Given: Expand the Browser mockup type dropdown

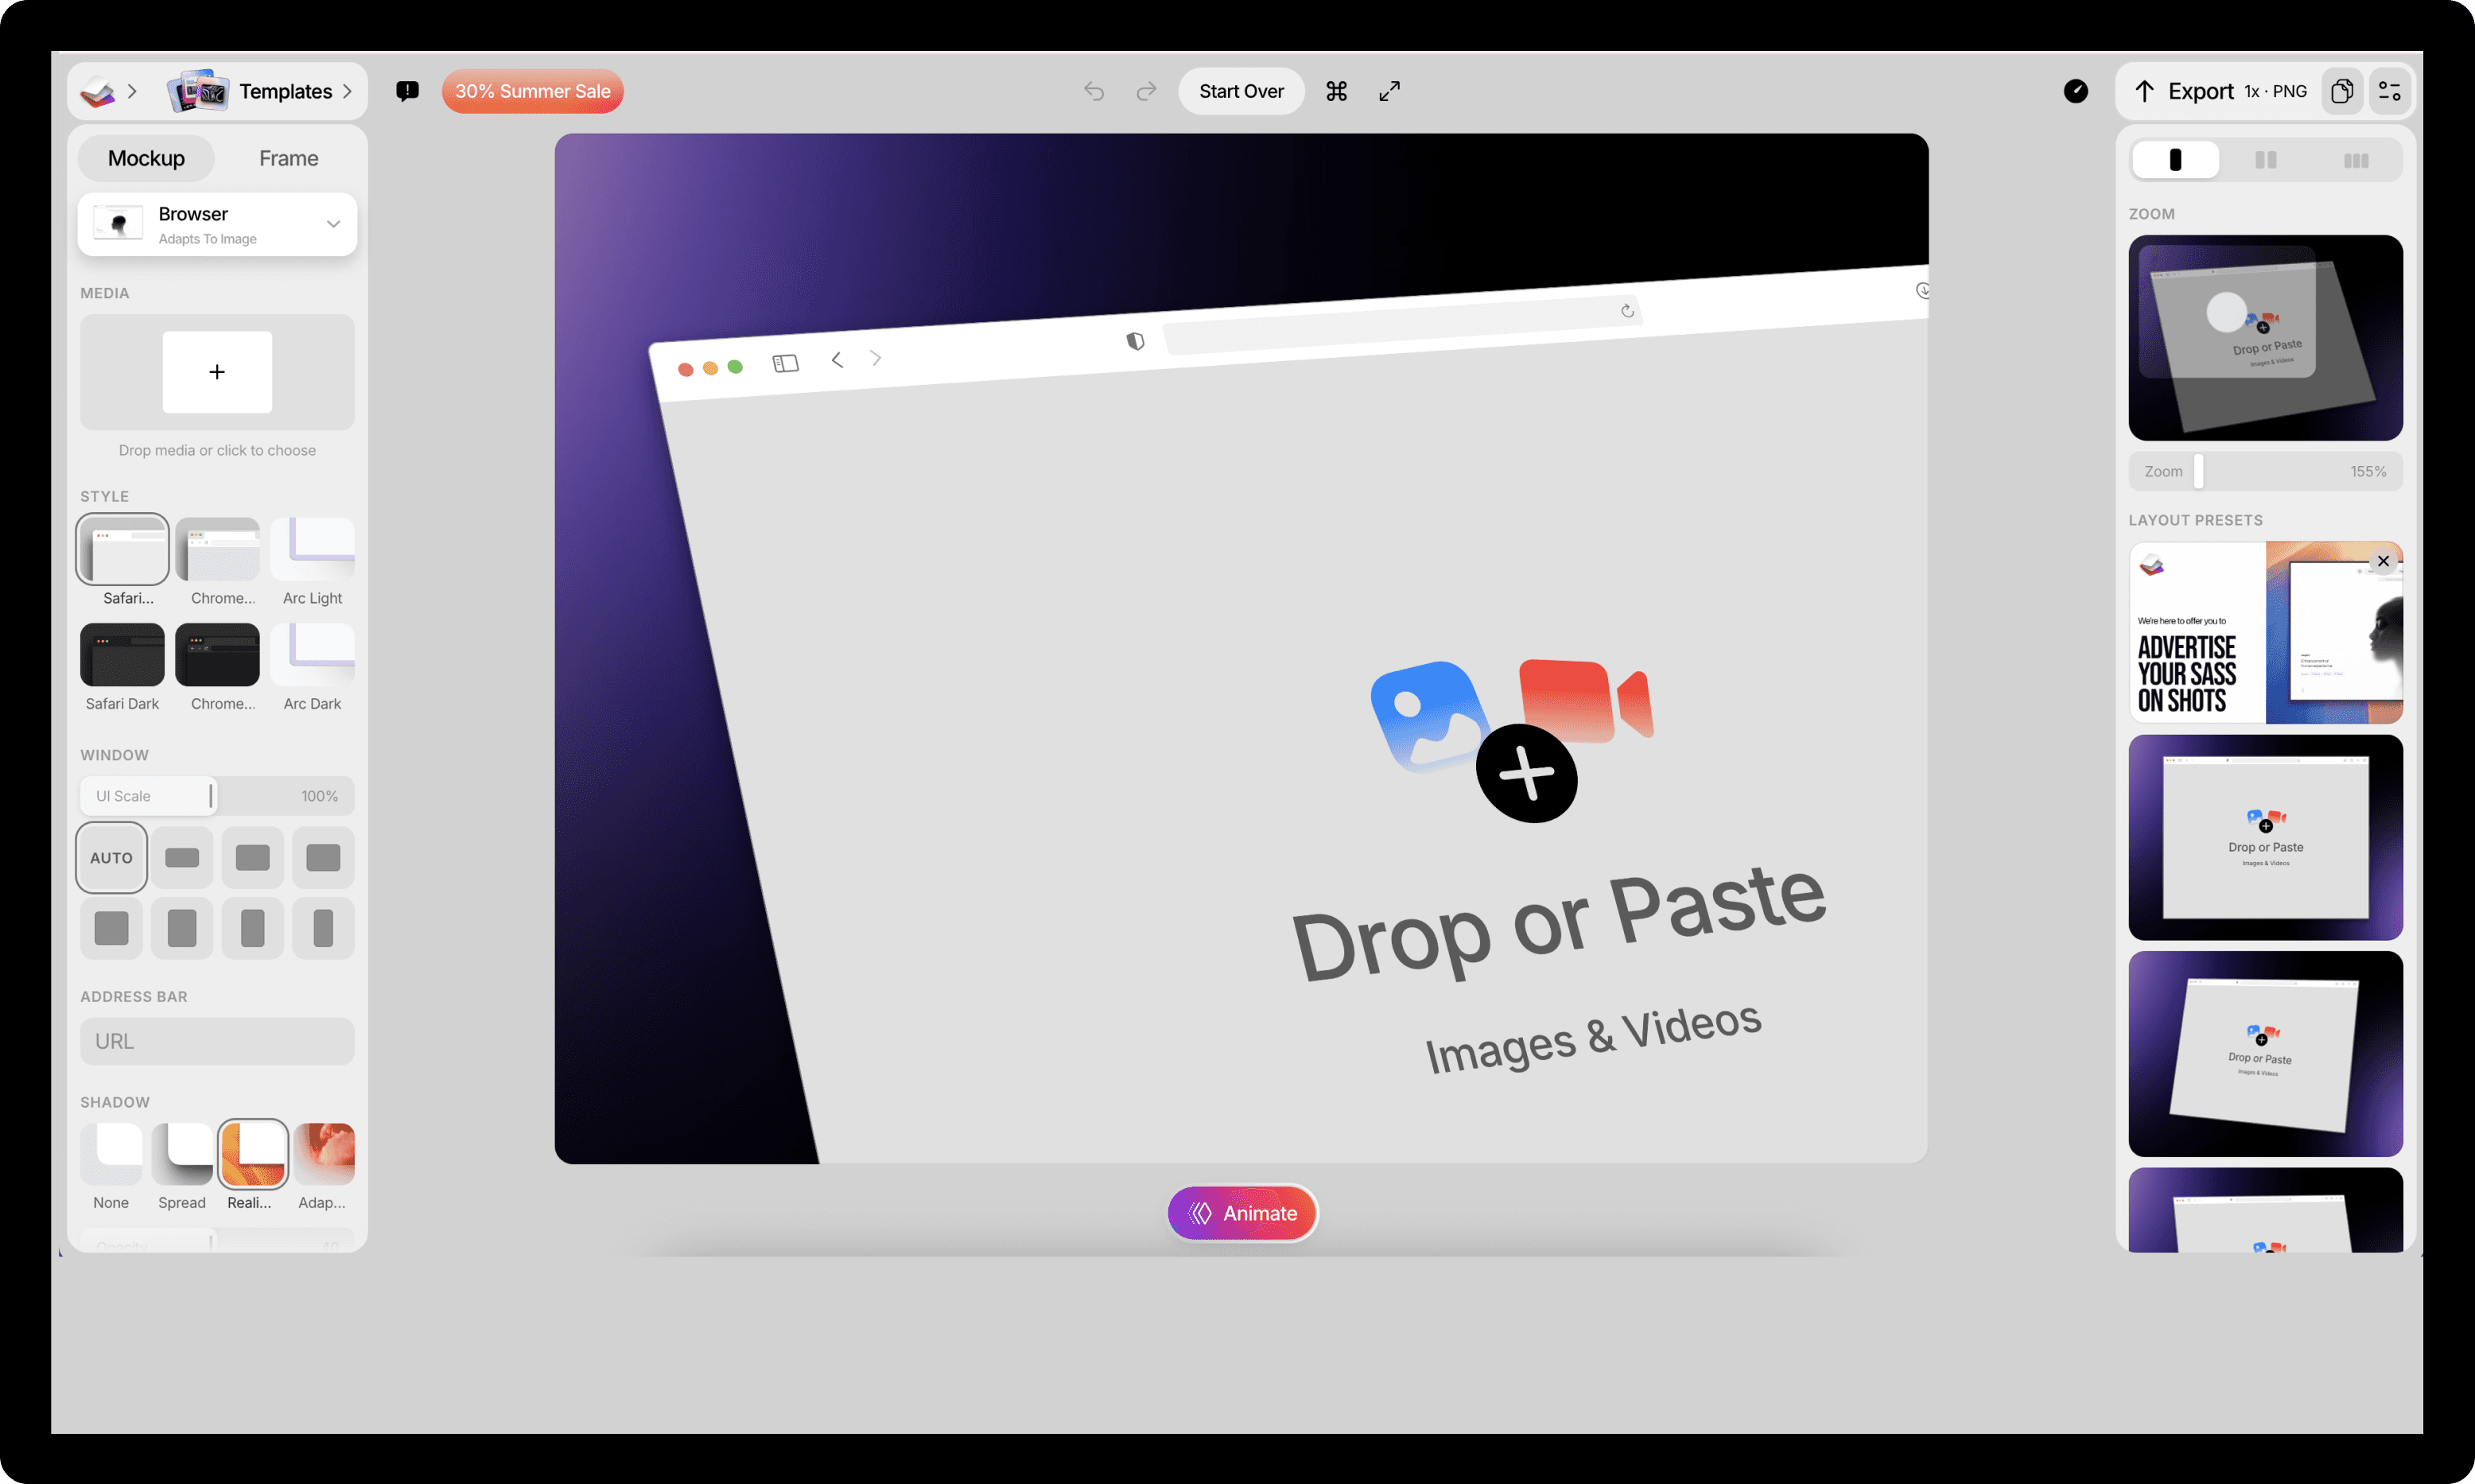Looking at the screenshot, I should coord(217,224).
